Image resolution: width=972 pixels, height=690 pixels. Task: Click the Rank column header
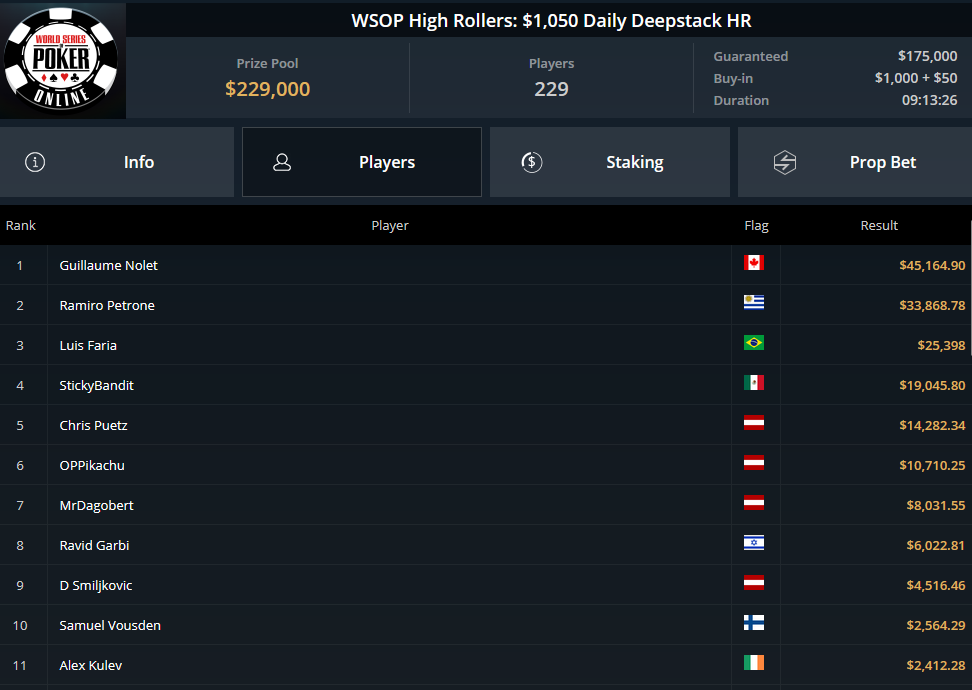[20, 226]
